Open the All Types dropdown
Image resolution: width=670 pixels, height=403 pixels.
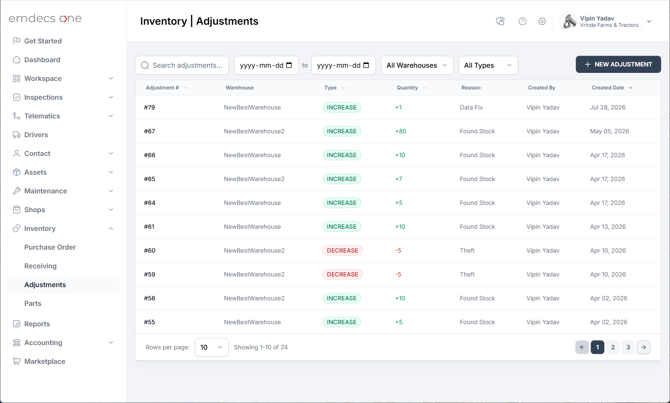click(488, 65)
